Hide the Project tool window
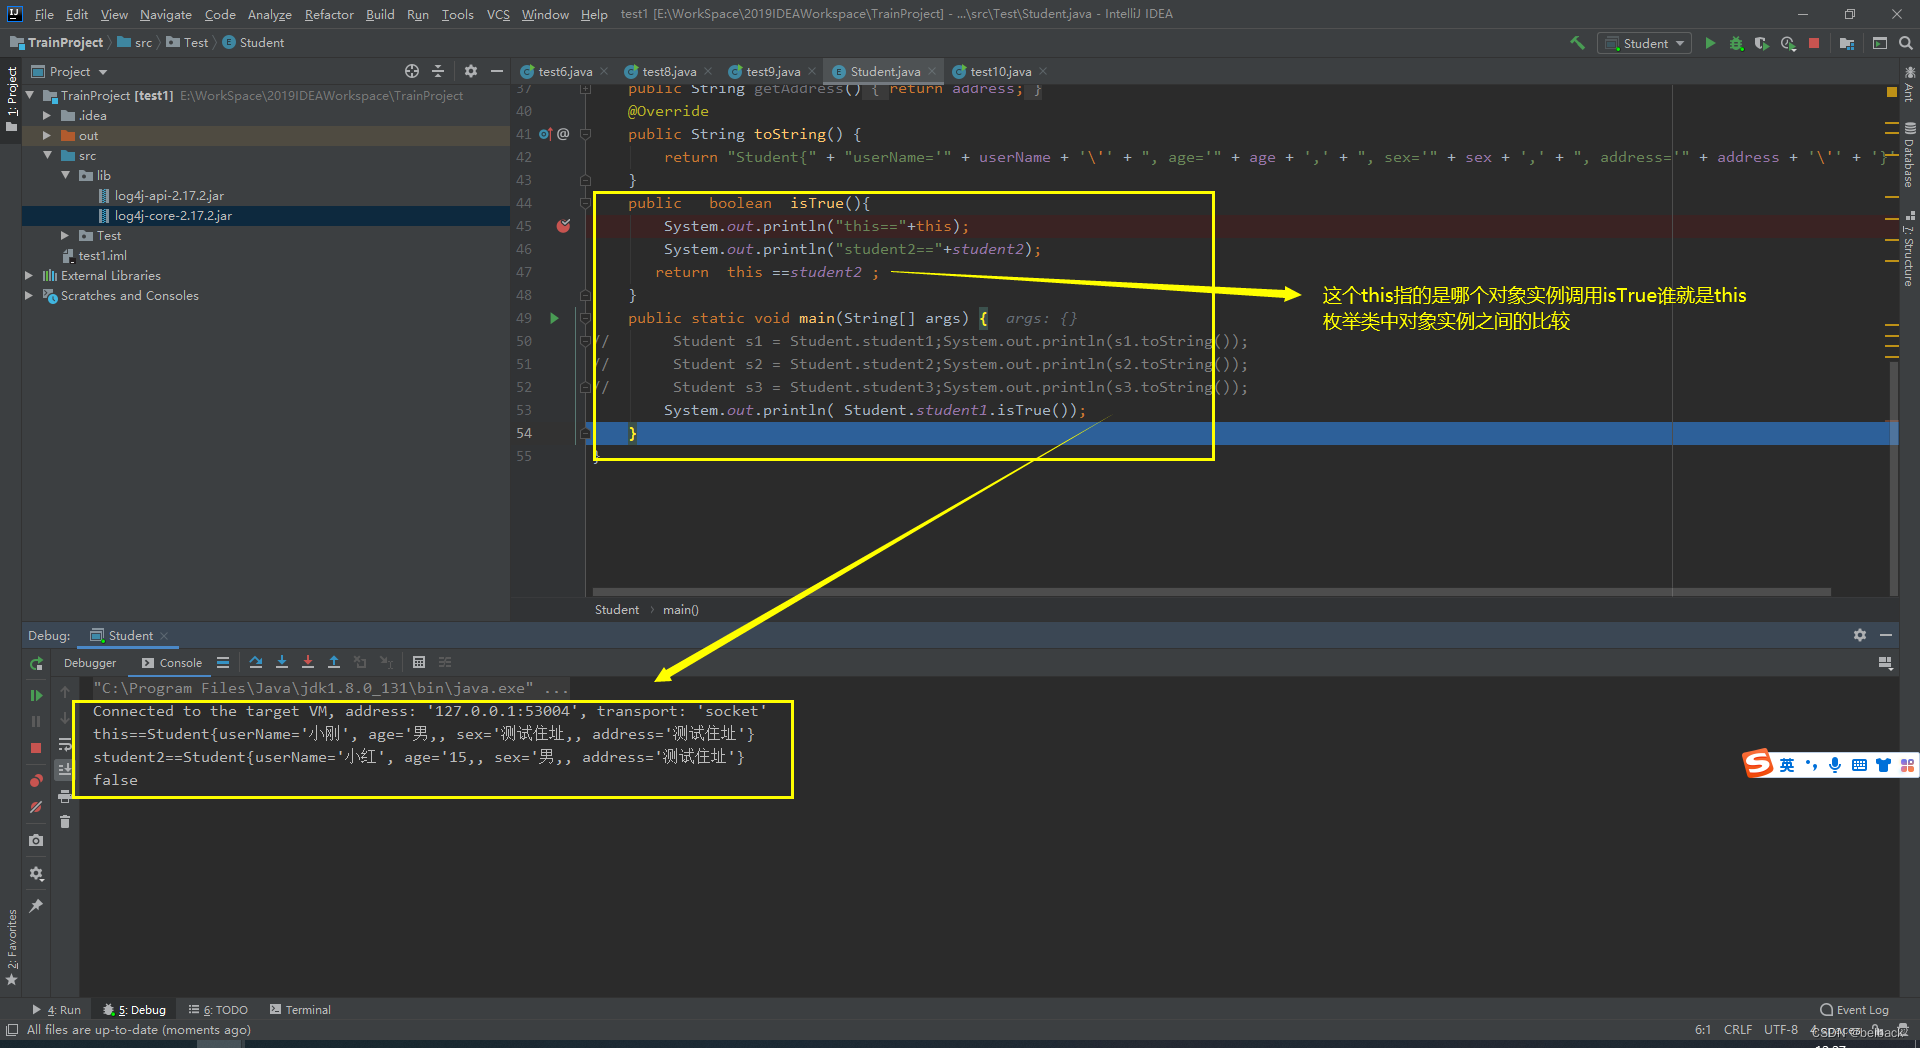1920x1048 pixels. [x=497, y=71]
